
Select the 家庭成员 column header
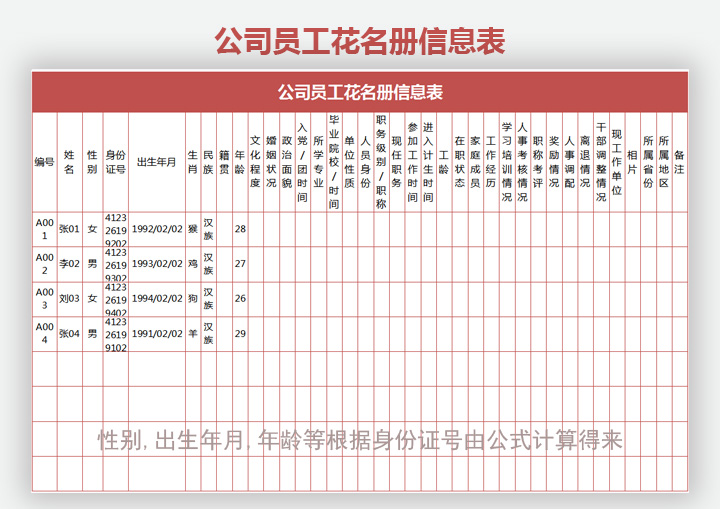[475, 162]
